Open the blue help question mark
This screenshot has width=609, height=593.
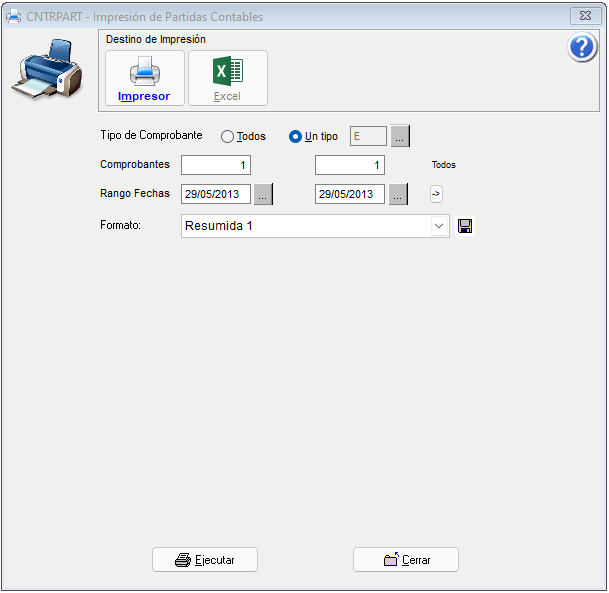pyautogui.click(x=581, y=47)
